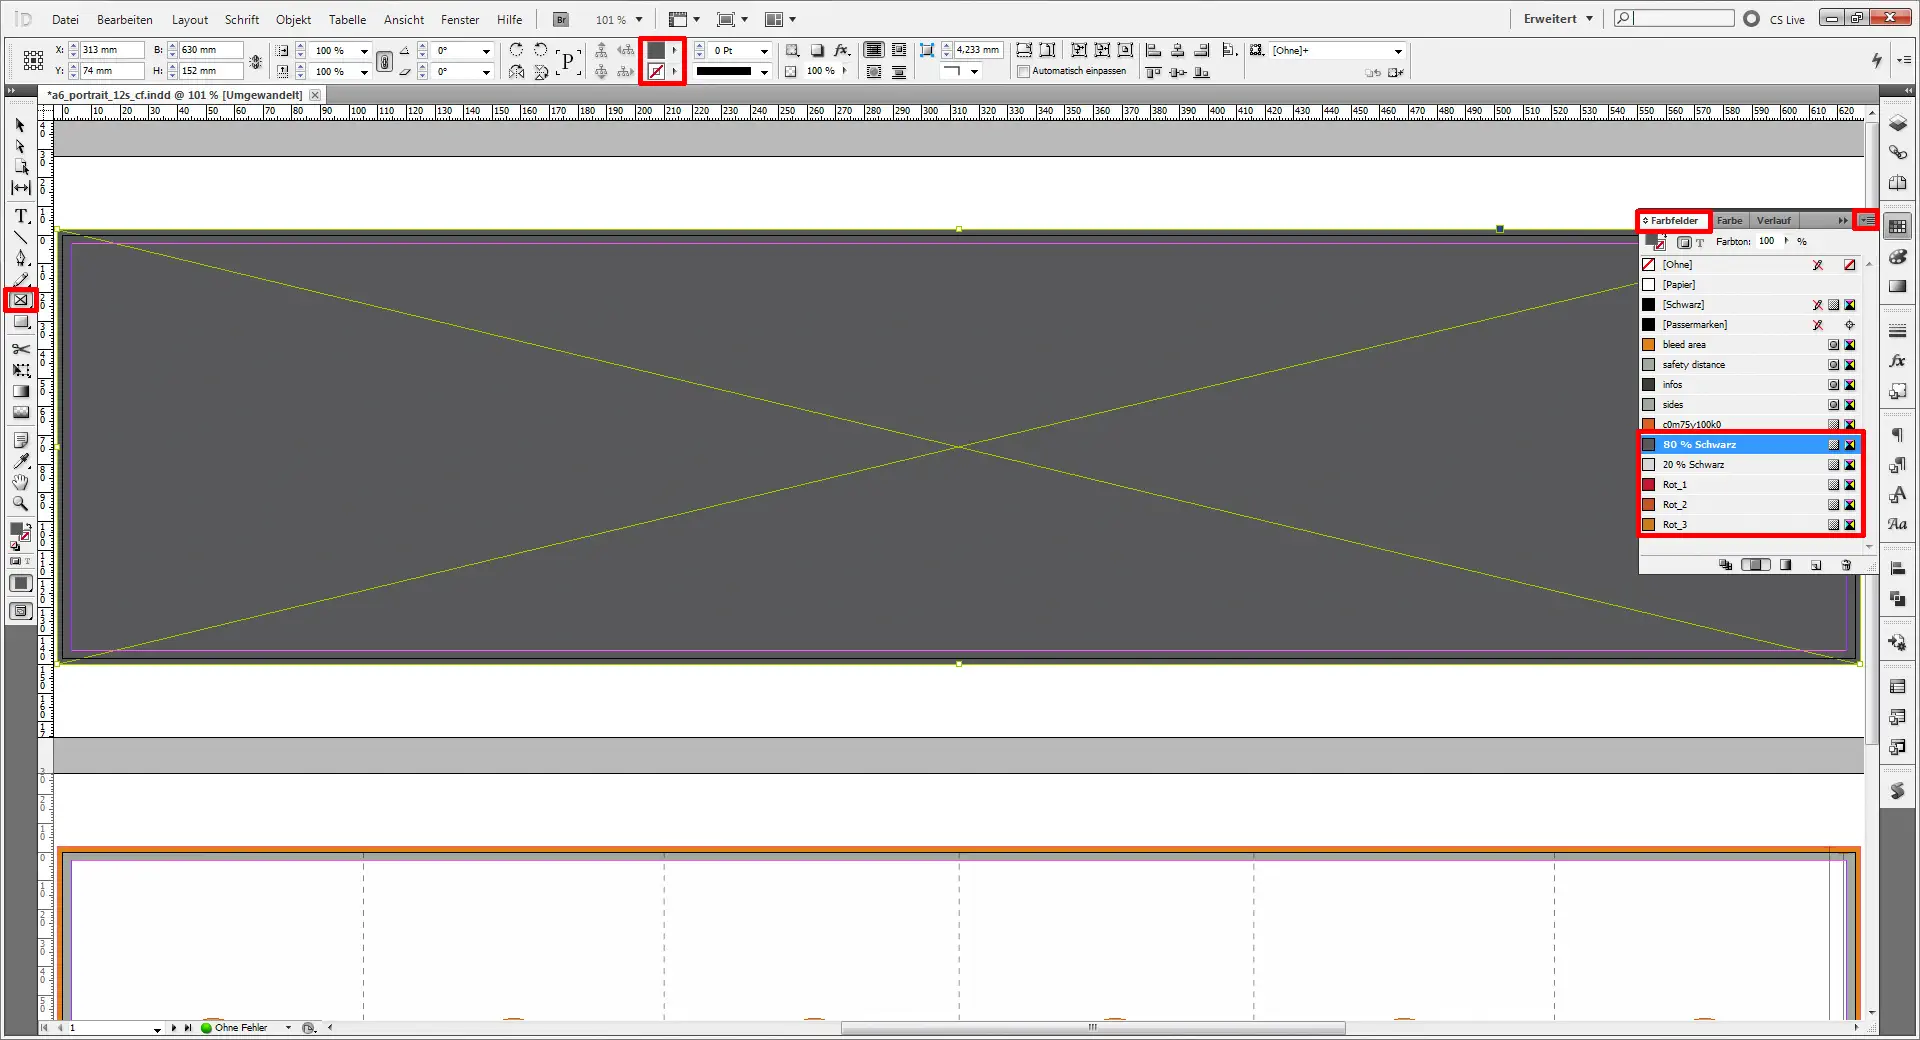1920x1040 pixels.
Task: Toggle Formatting affects text in Farbfelder panel
Action: [1700, 242]
